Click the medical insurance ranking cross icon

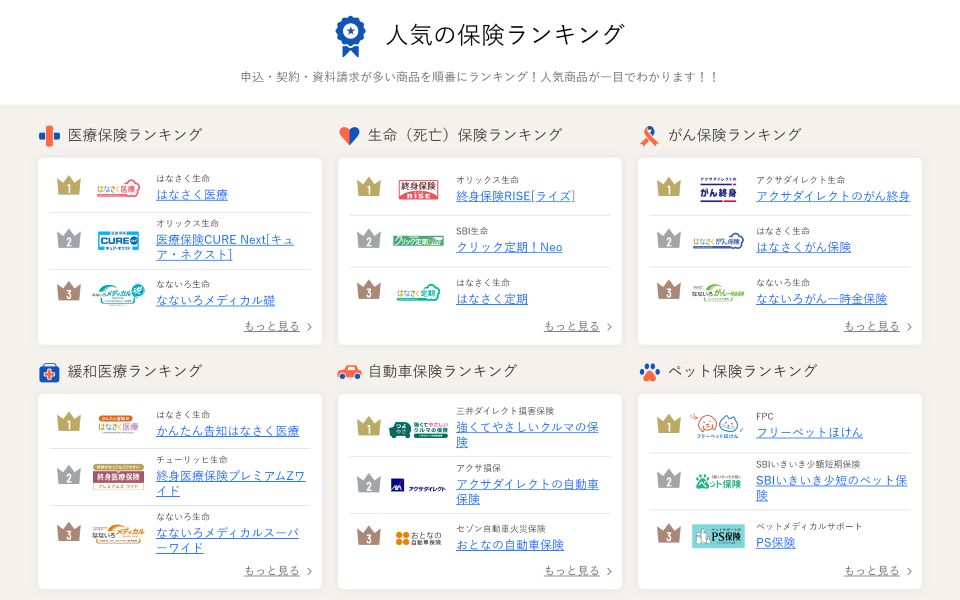pyautogui.click(x=49, y=136)
